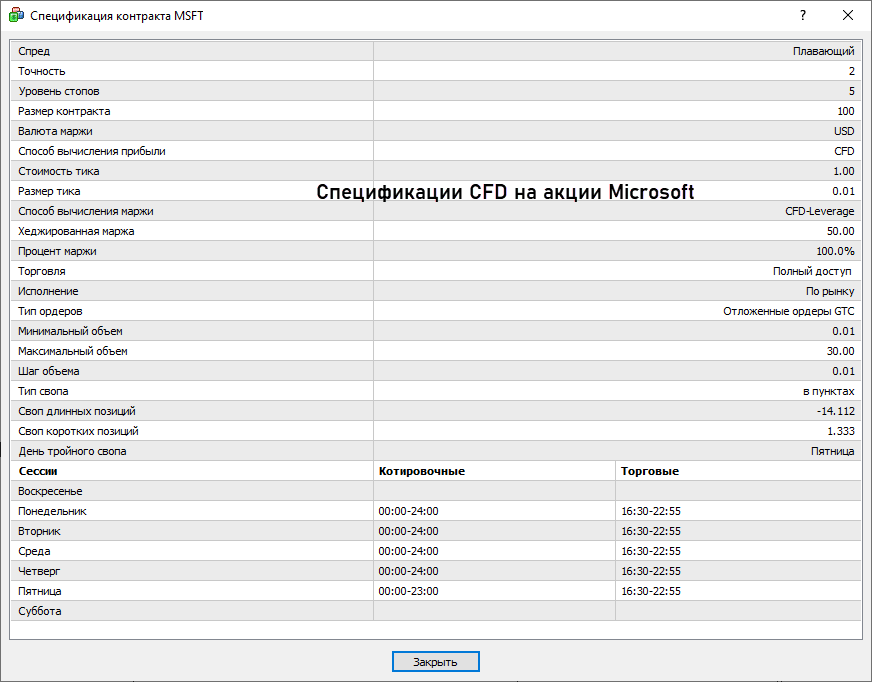Click Среда trading session time cell
872x682 pixels.
tap(650, 551)
